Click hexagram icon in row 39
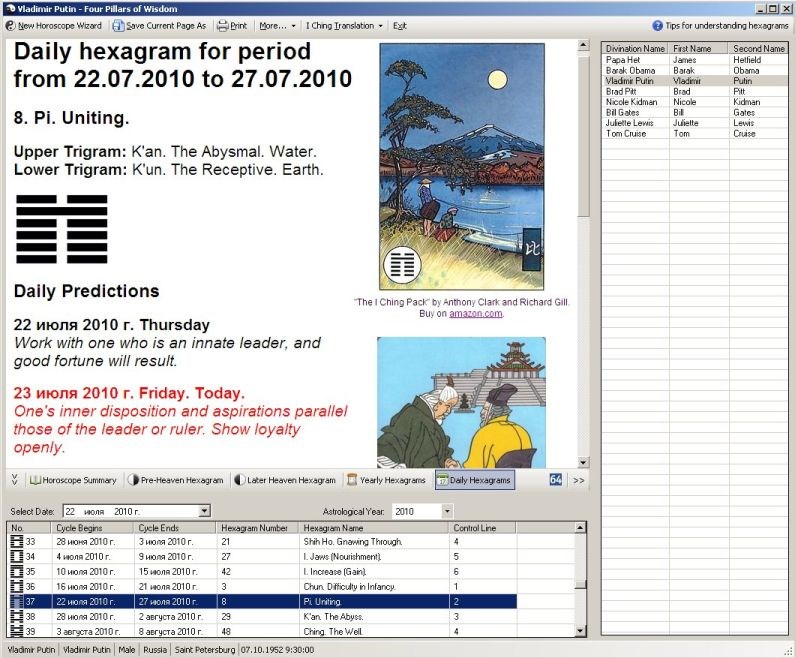 (x=17, y=631)
